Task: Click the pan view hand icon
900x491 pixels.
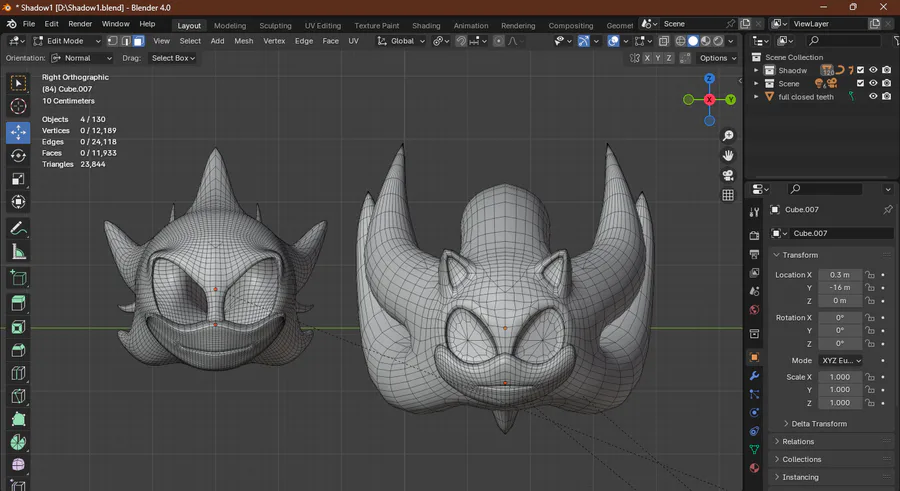Action: tap(728, 155)
